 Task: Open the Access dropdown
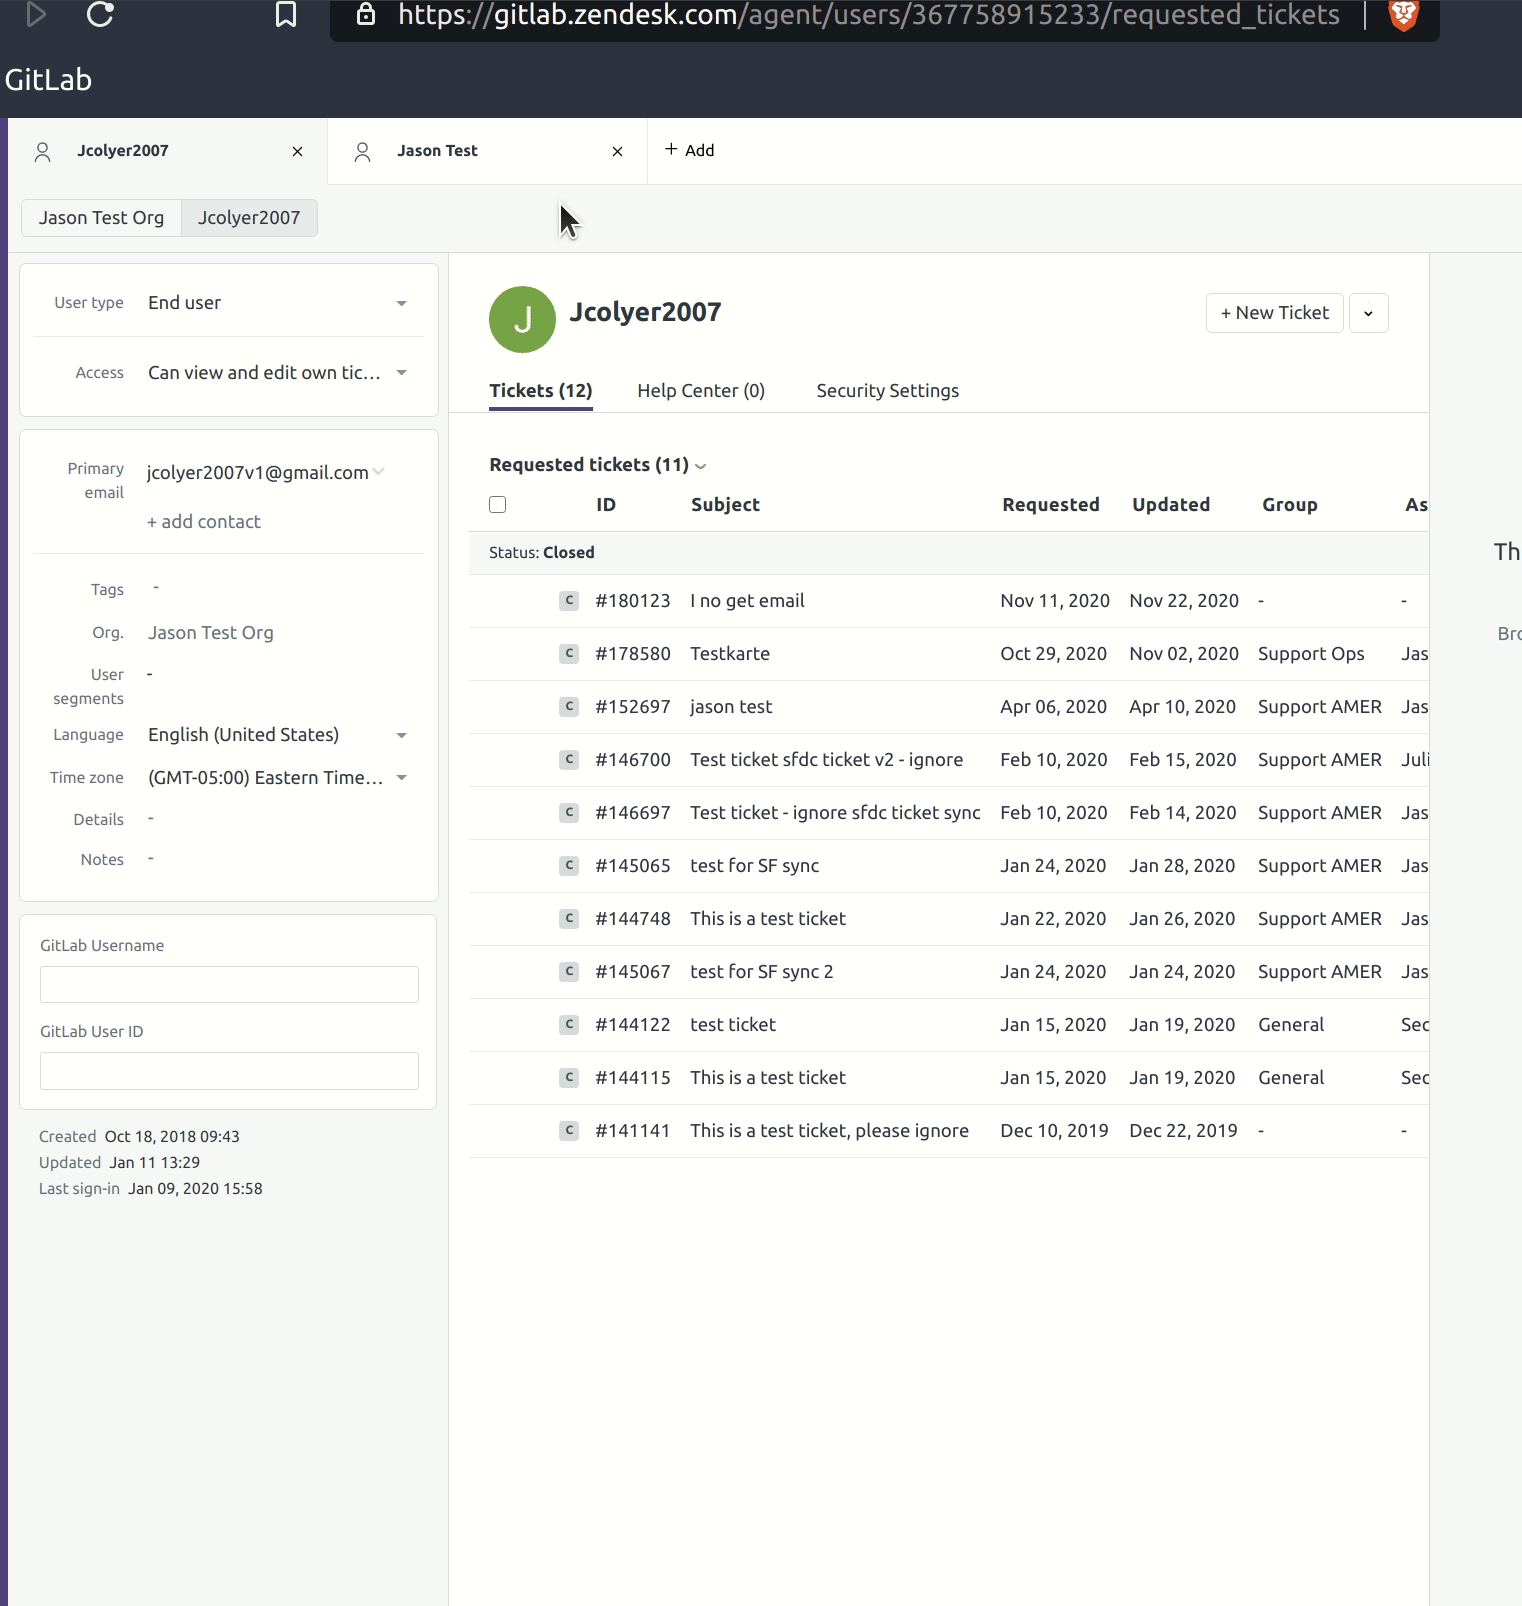point(401,373)
